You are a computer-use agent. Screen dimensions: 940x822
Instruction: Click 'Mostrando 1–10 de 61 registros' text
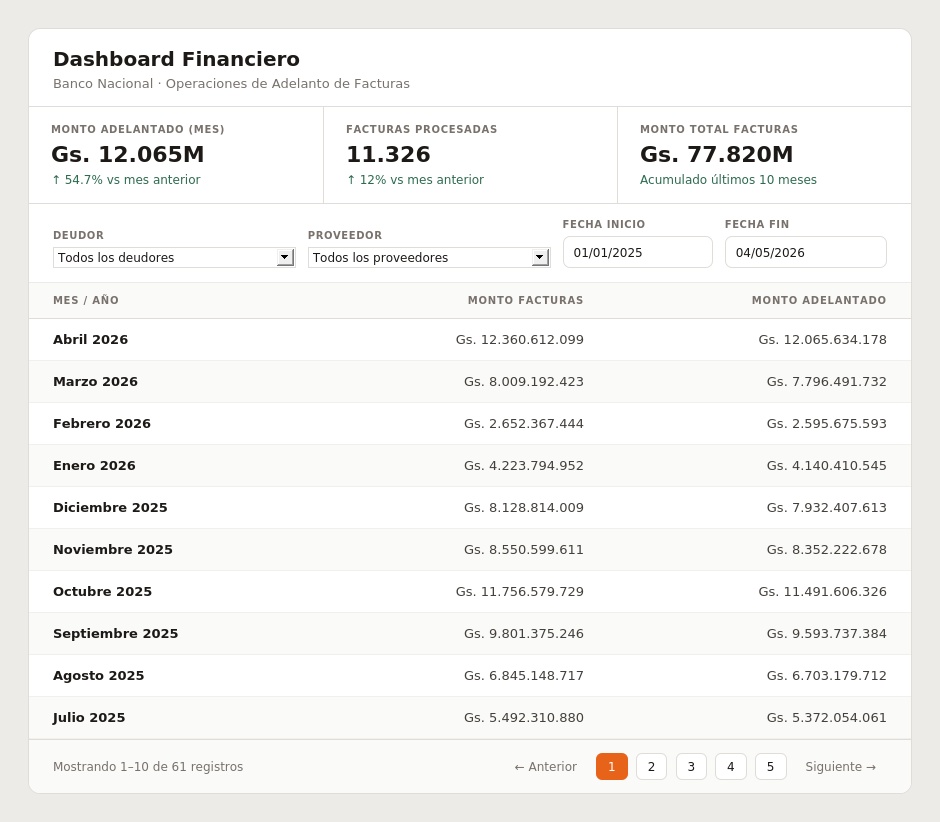coord(148,767)
